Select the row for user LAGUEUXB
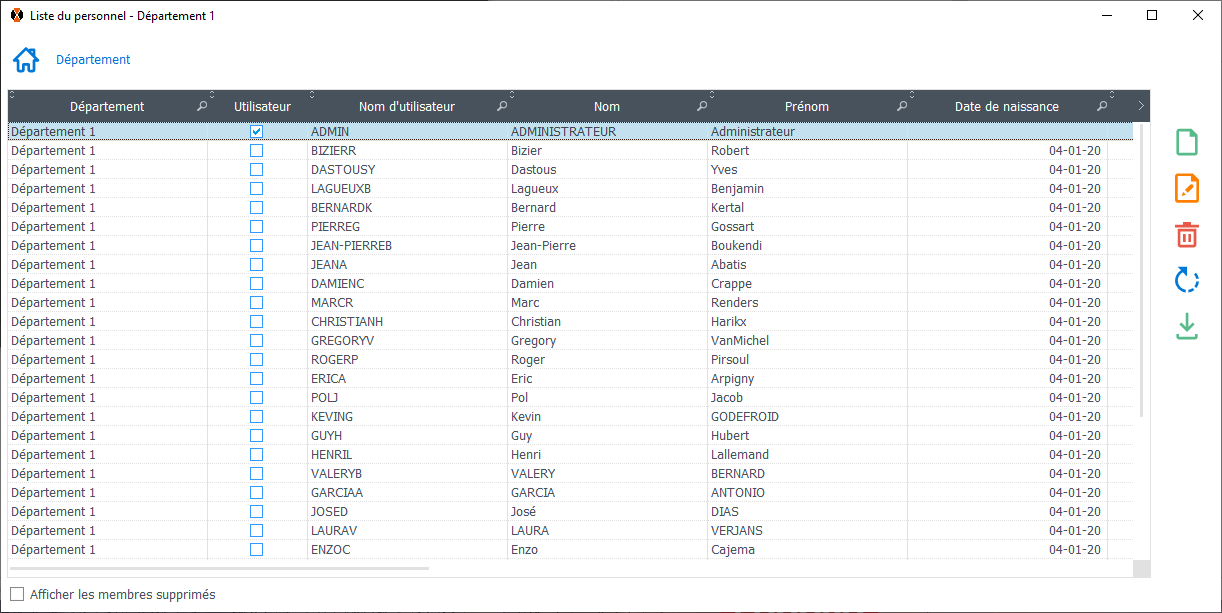Image resolution: width=1222 pixels, height=613 pixels. tap(341, 188)
